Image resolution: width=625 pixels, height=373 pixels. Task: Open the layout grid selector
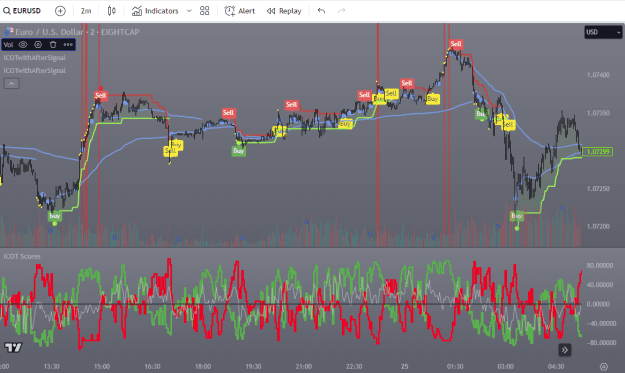coord(204,11)
